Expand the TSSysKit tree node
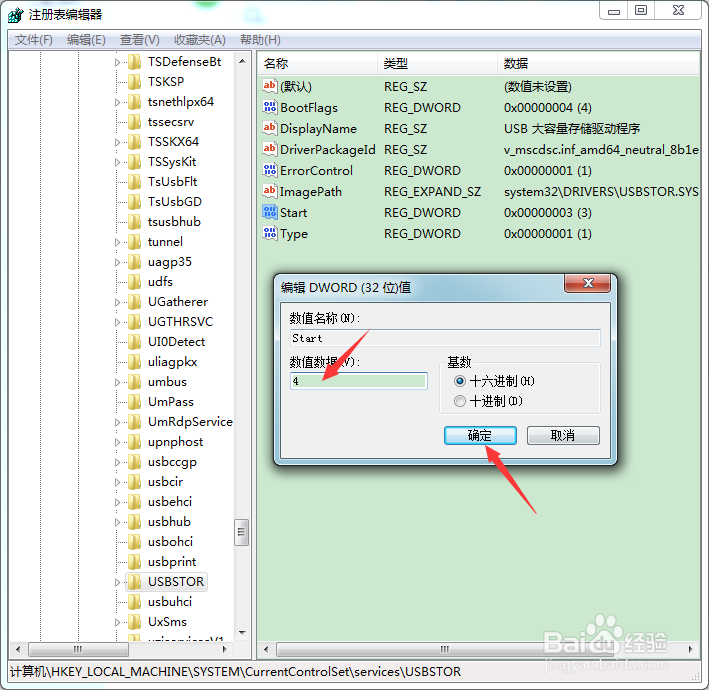This screenshot has width=709, height=690. coord(117,162)
